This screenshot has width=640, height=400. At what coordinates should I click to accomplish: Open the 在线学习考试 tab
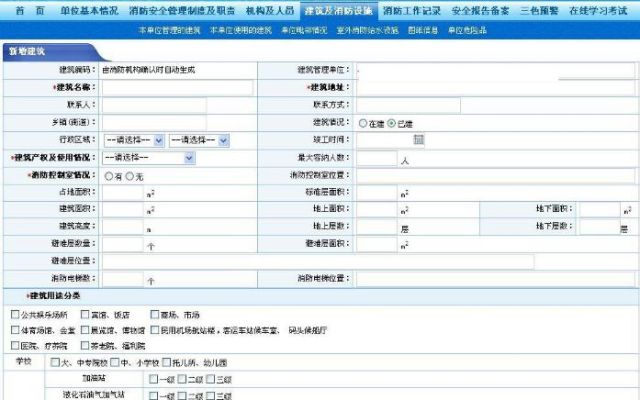pos(598,11)
